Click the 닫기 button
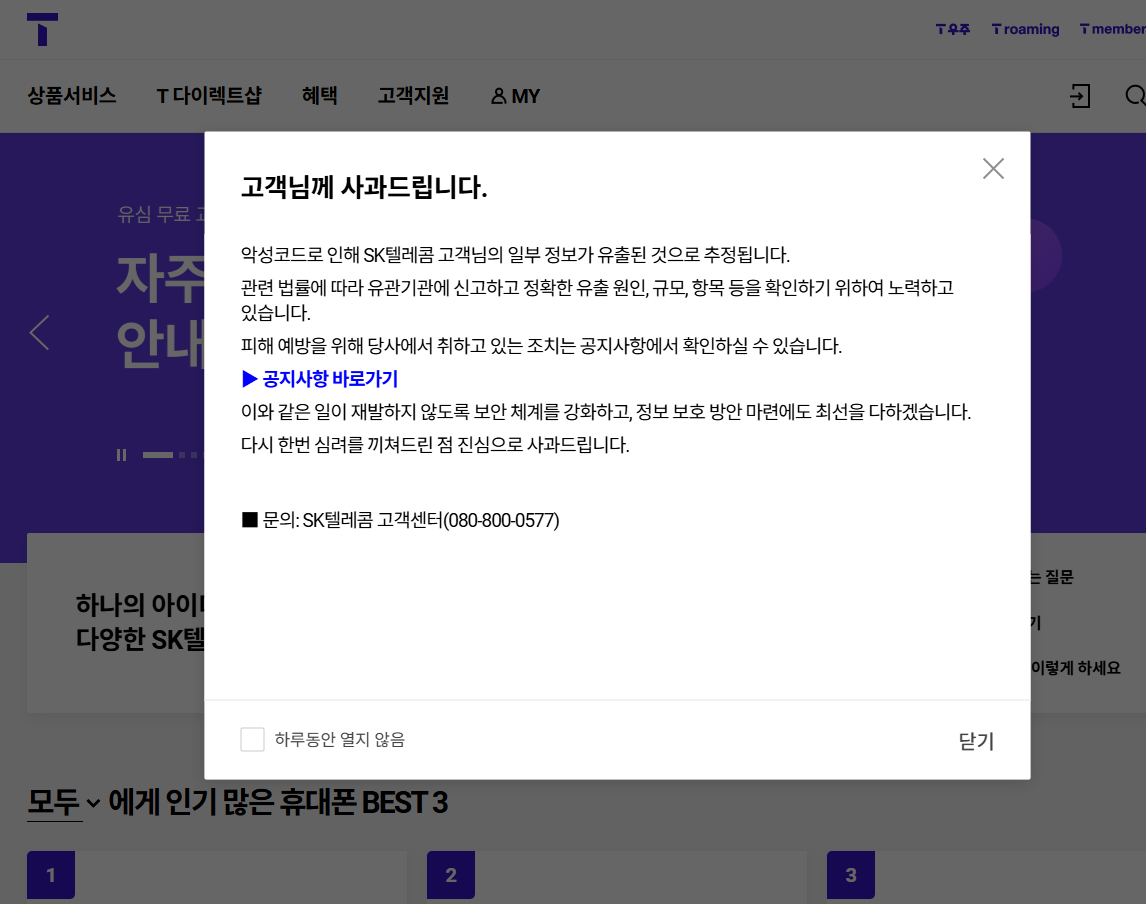Screen dimensions: 1146x904 click(x=976, y=741)
